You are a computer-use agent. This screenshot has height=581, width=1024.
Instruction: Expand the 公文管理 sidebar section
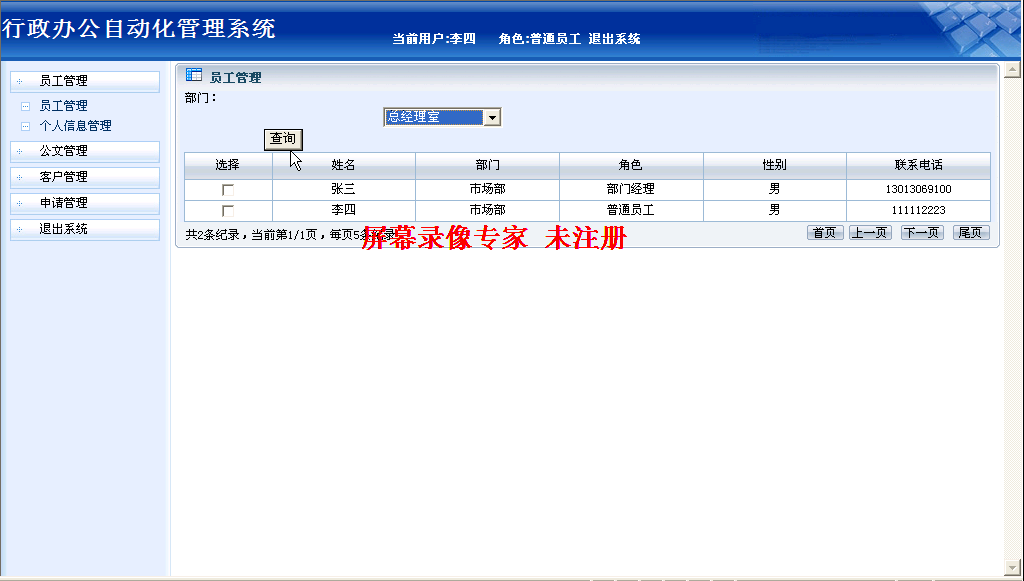coord(85,151)
